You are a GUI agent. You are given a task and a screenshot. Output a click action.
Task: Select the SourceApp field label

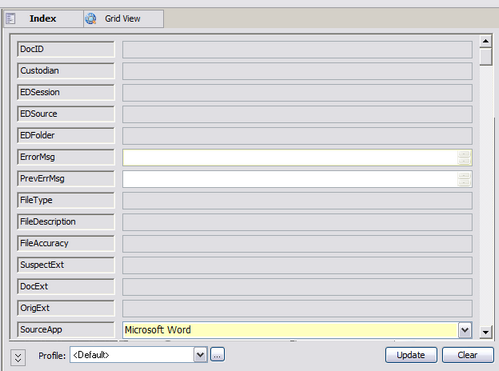click(x=66, y=330)
